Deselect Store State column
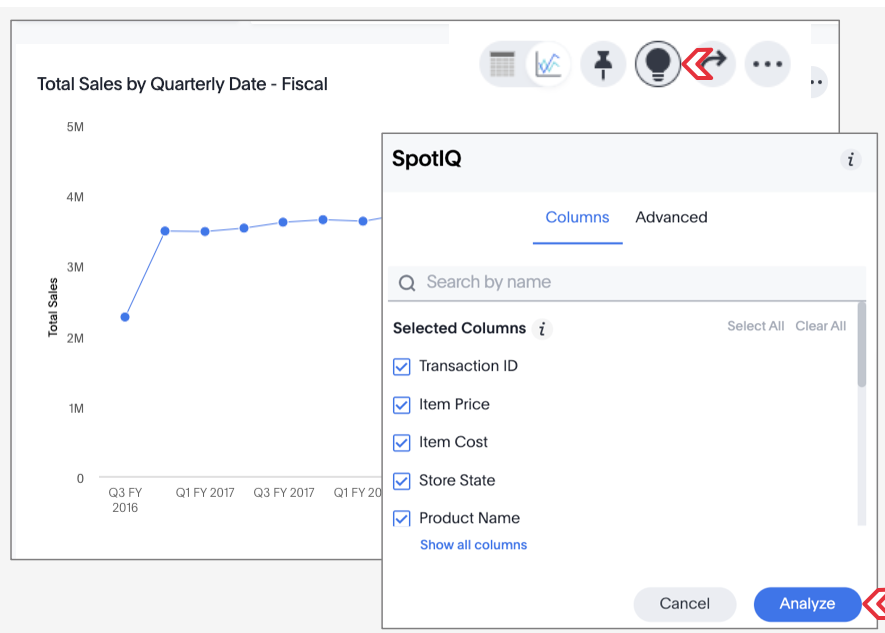The width and height of the screenshot is (885, 633). (402, 481)
